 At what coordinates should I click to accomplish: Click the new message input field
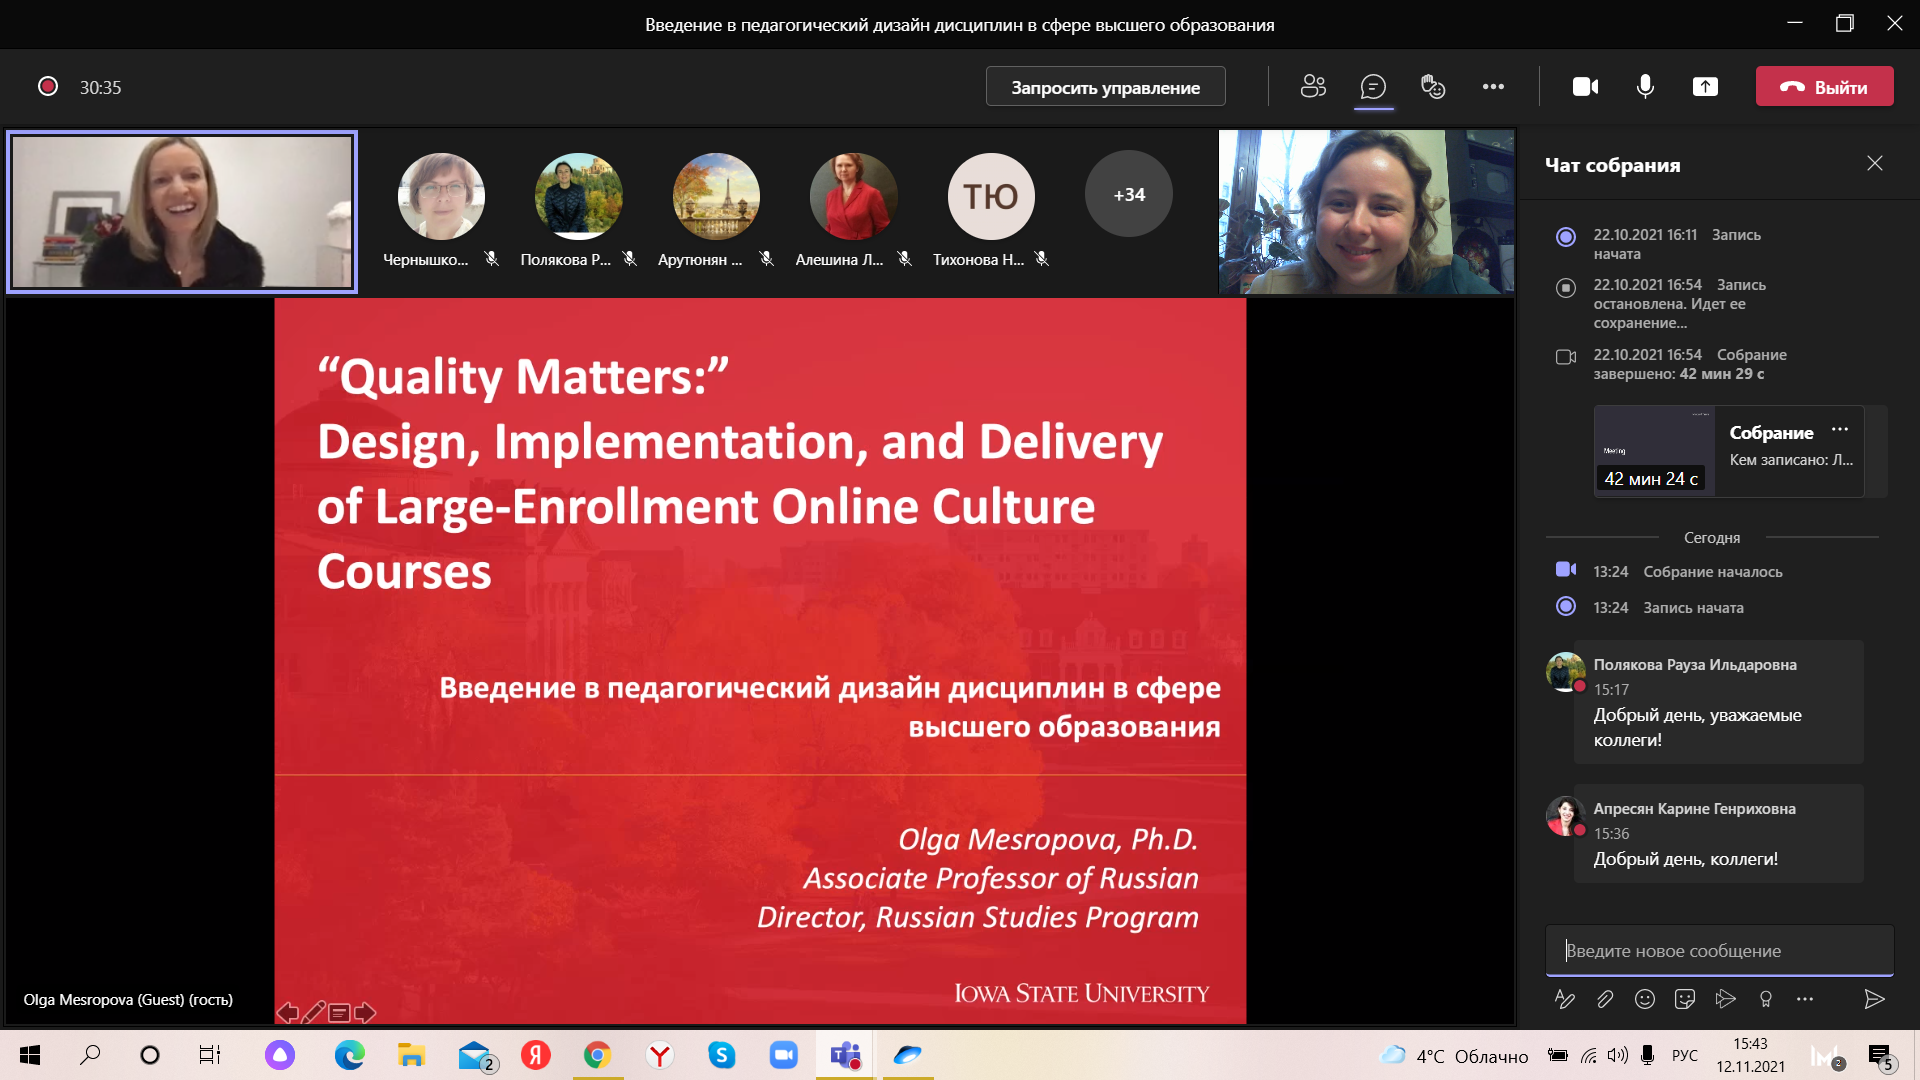click(x=1719, y=950)
